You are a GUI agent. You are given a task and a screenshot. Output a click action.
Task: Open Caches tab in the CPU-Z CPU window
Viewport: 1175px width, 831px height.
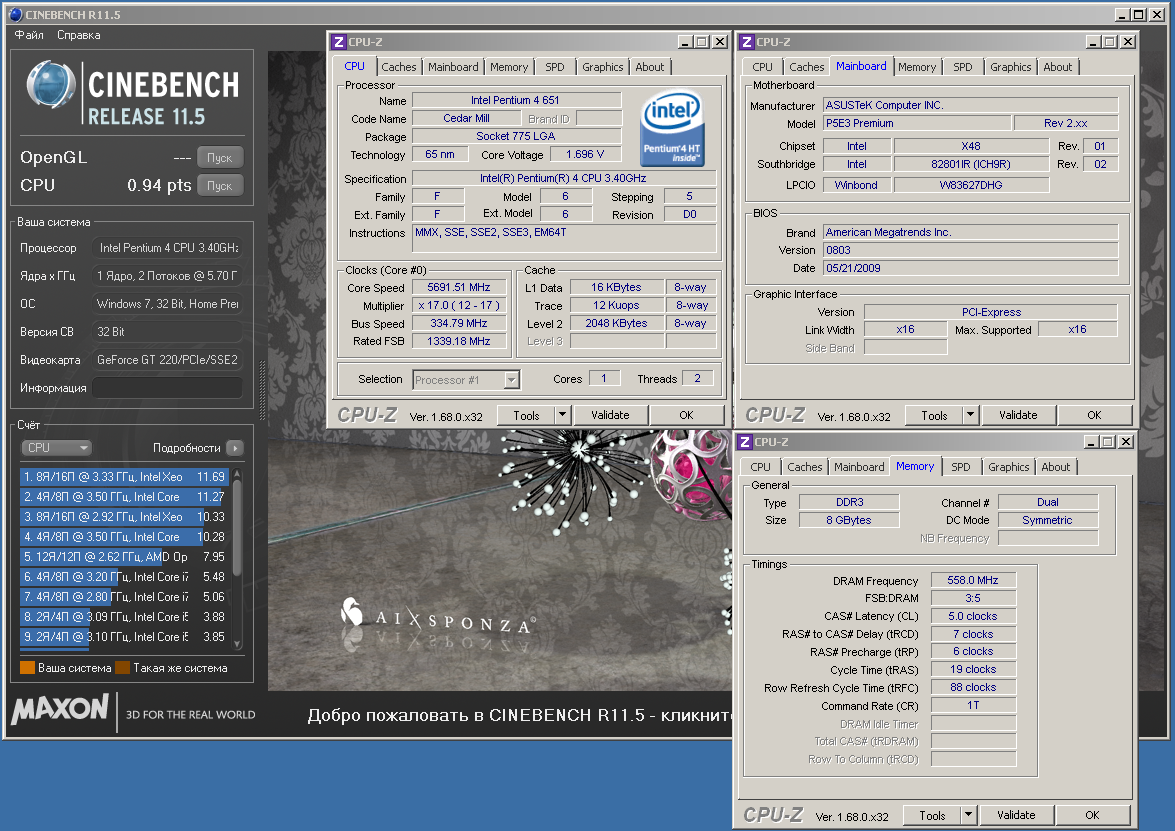tap(399, 67)
